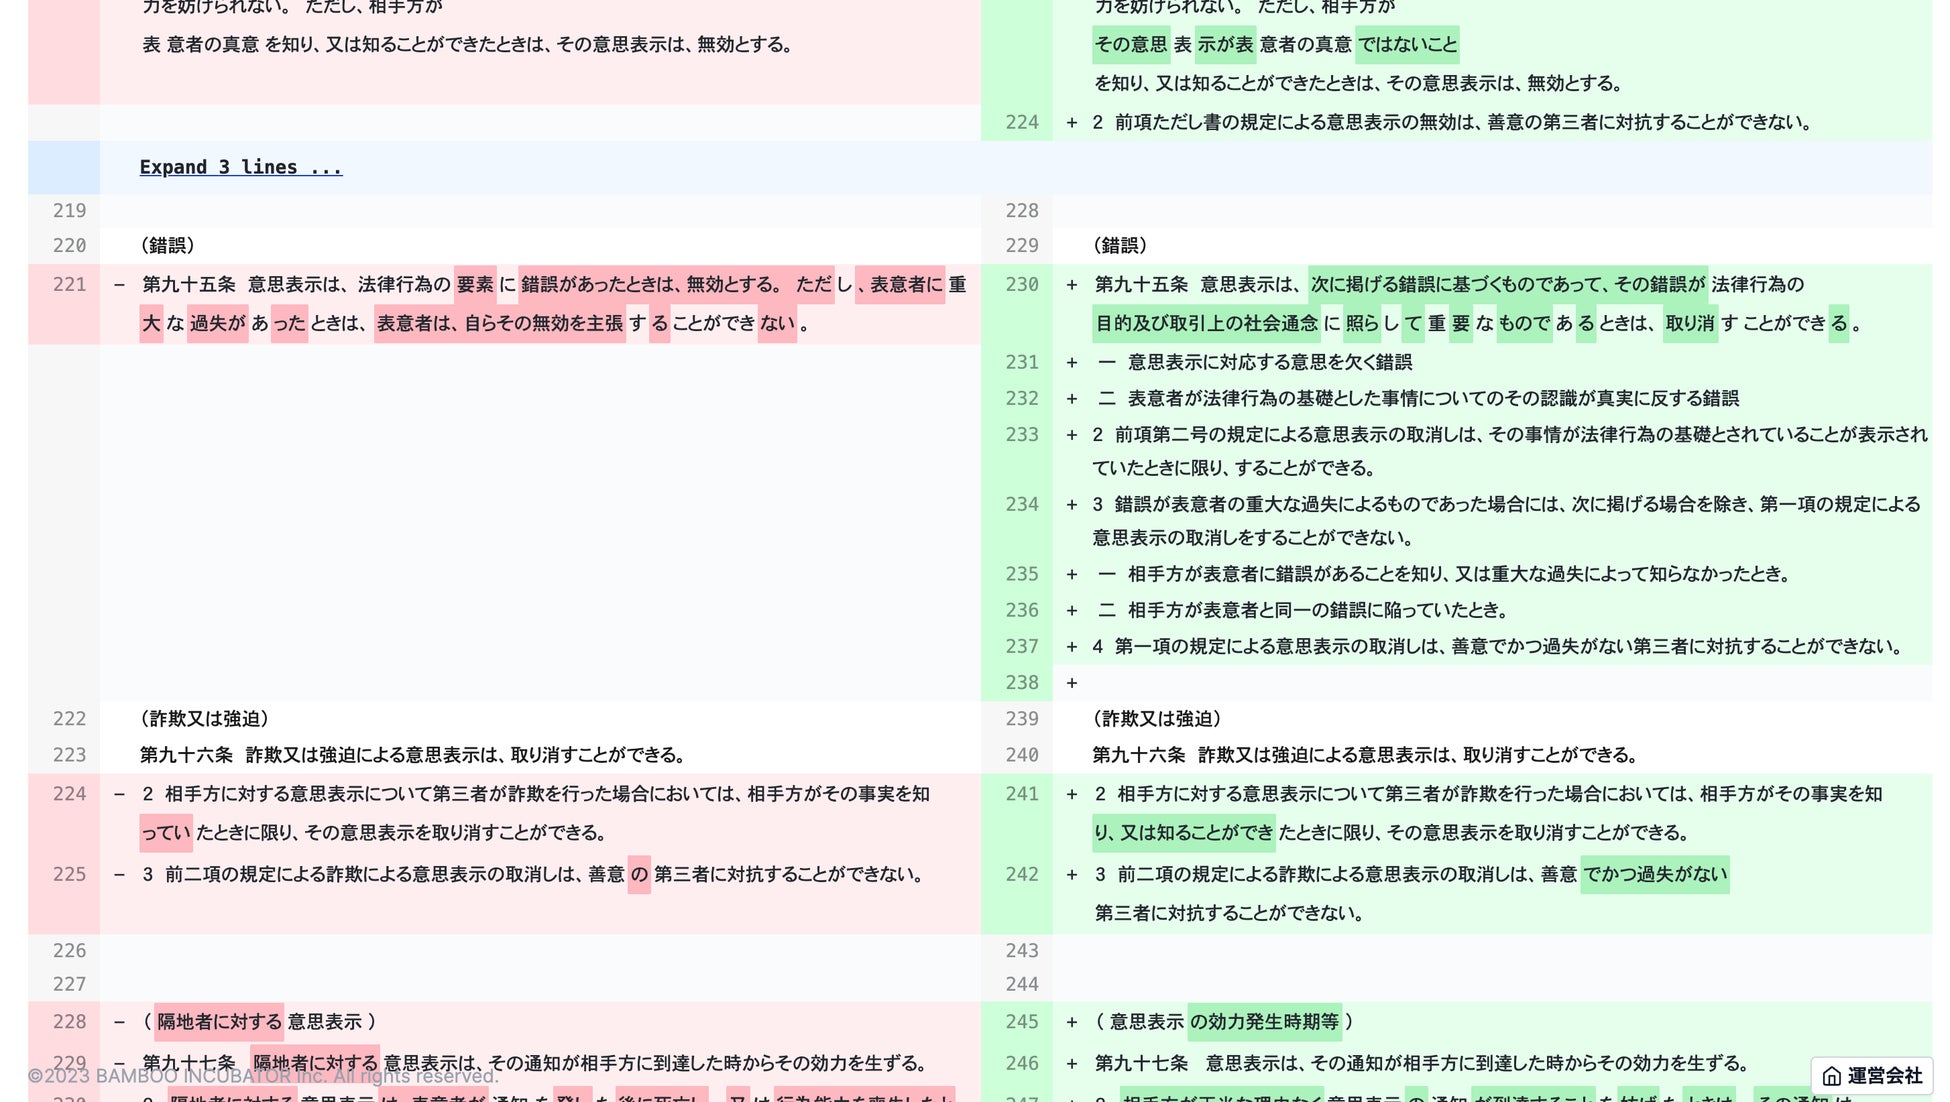Click the 'Expand 3 lines ...' link

pos(240,167)
